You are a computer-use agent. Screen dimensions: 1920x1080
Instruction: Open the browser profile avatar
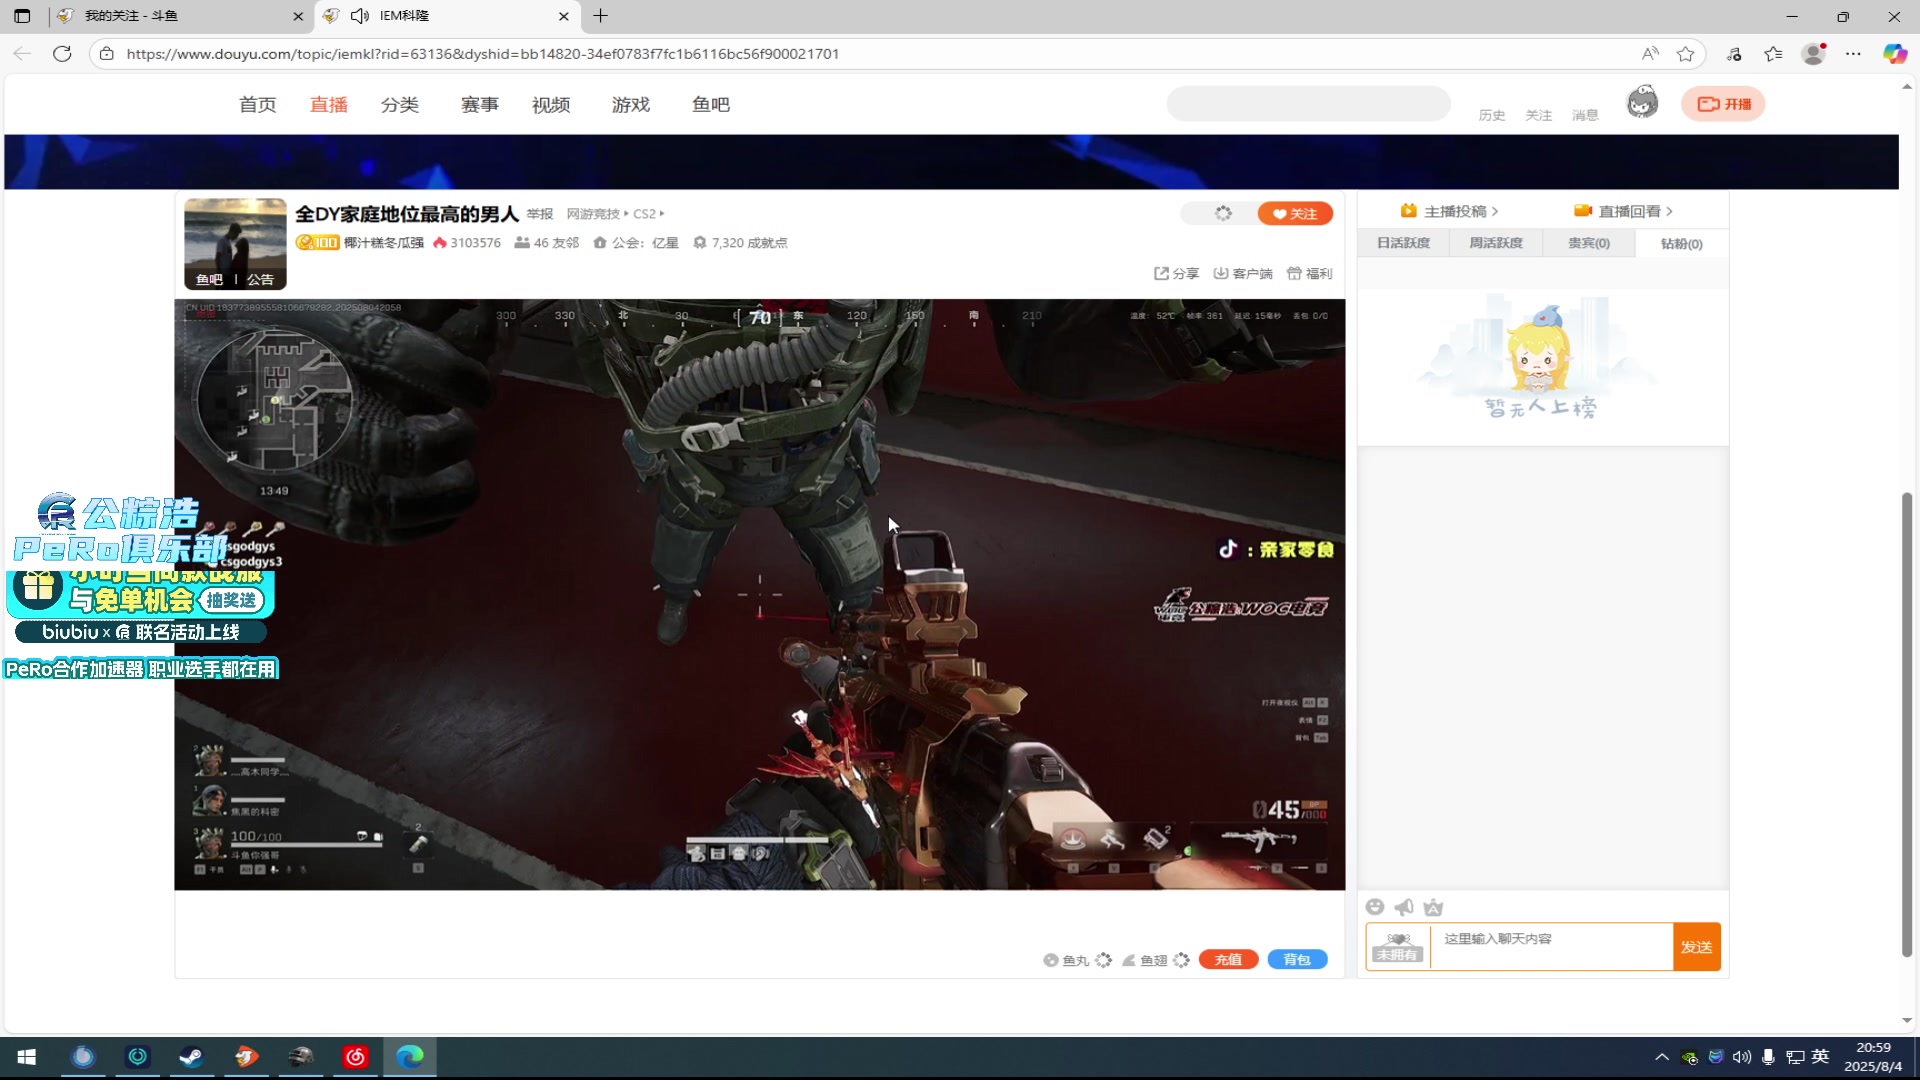tap(1813, 54)
